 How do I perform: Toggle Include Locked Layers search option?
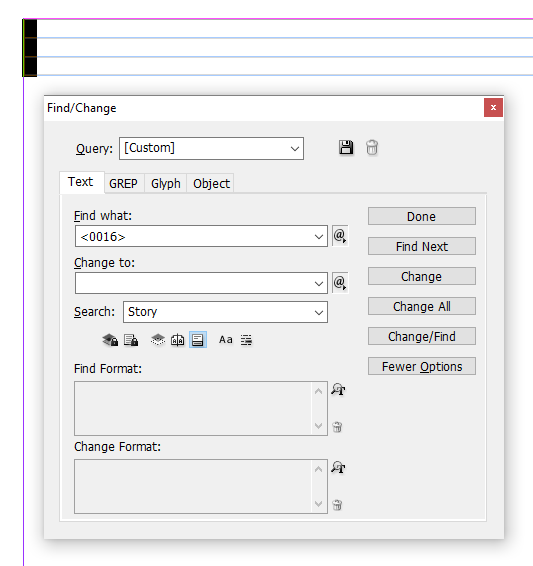pos(110,340)
